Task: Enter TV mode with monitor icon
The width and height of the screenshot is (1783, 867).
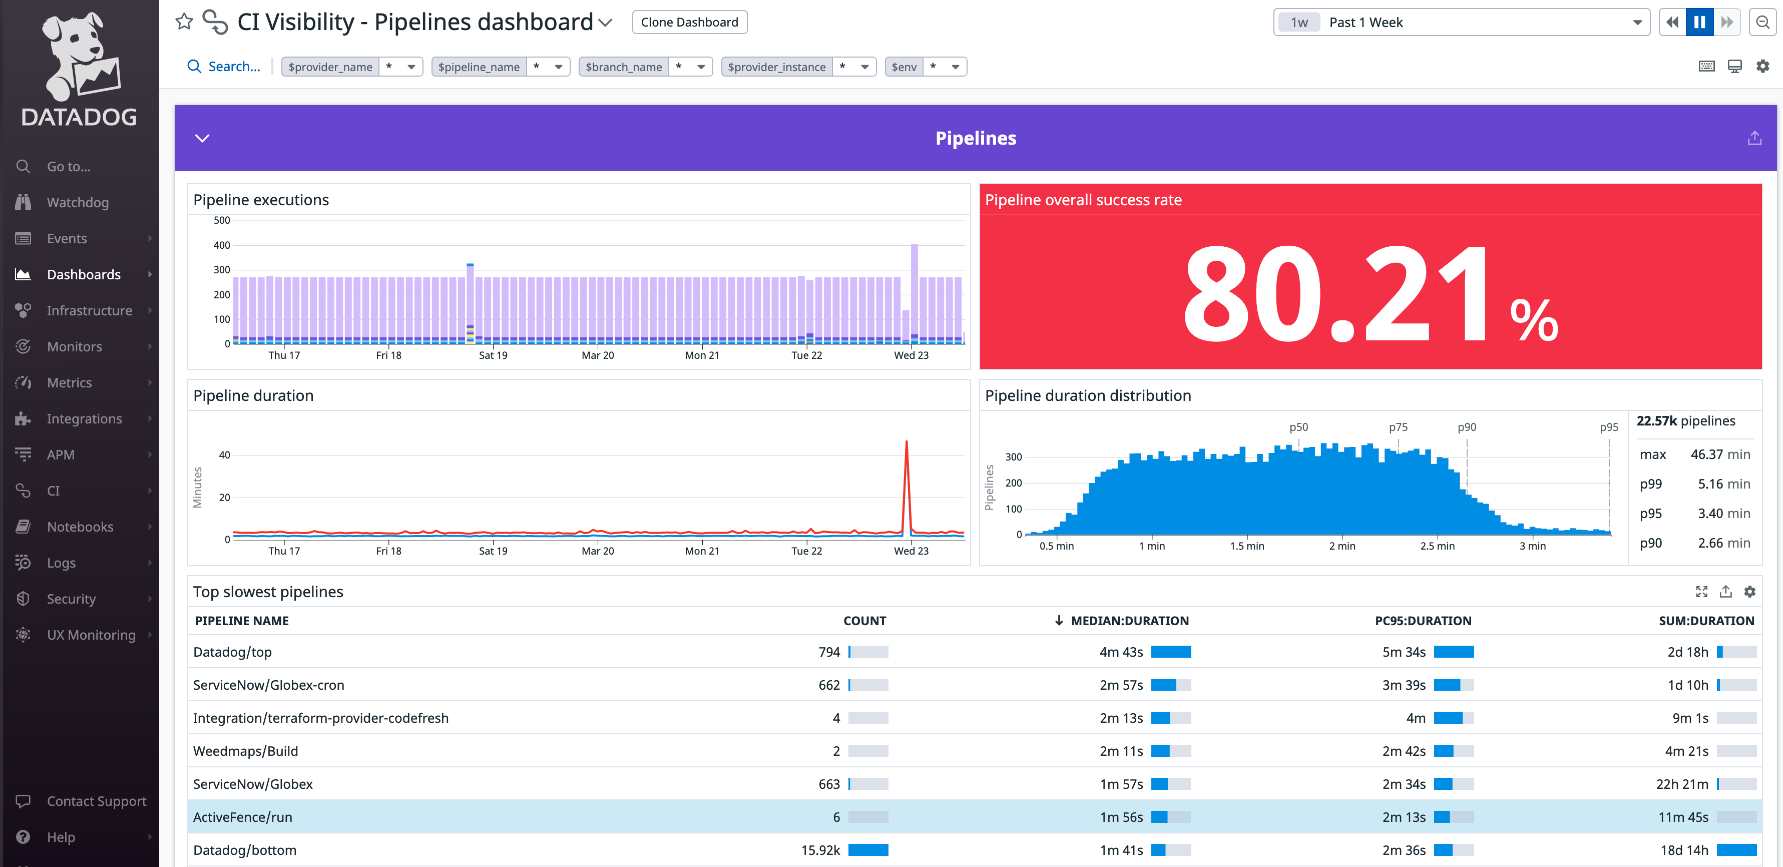Action: pos(1735,66)
